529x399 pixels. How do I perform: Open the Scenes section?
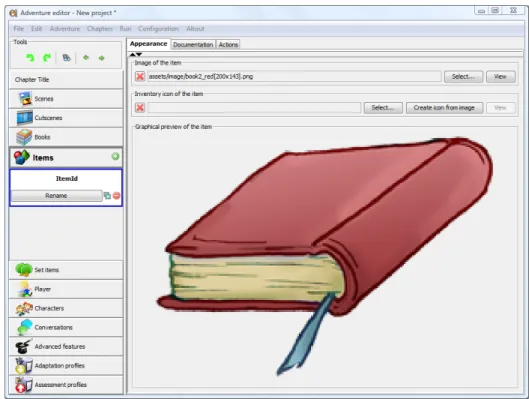point(66,99)
